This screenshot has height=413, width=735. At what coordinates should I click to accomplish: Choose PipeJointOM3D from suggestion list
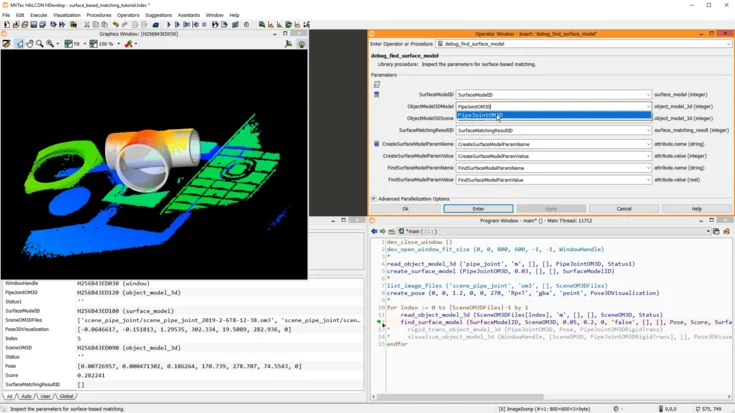coord(480,115)
